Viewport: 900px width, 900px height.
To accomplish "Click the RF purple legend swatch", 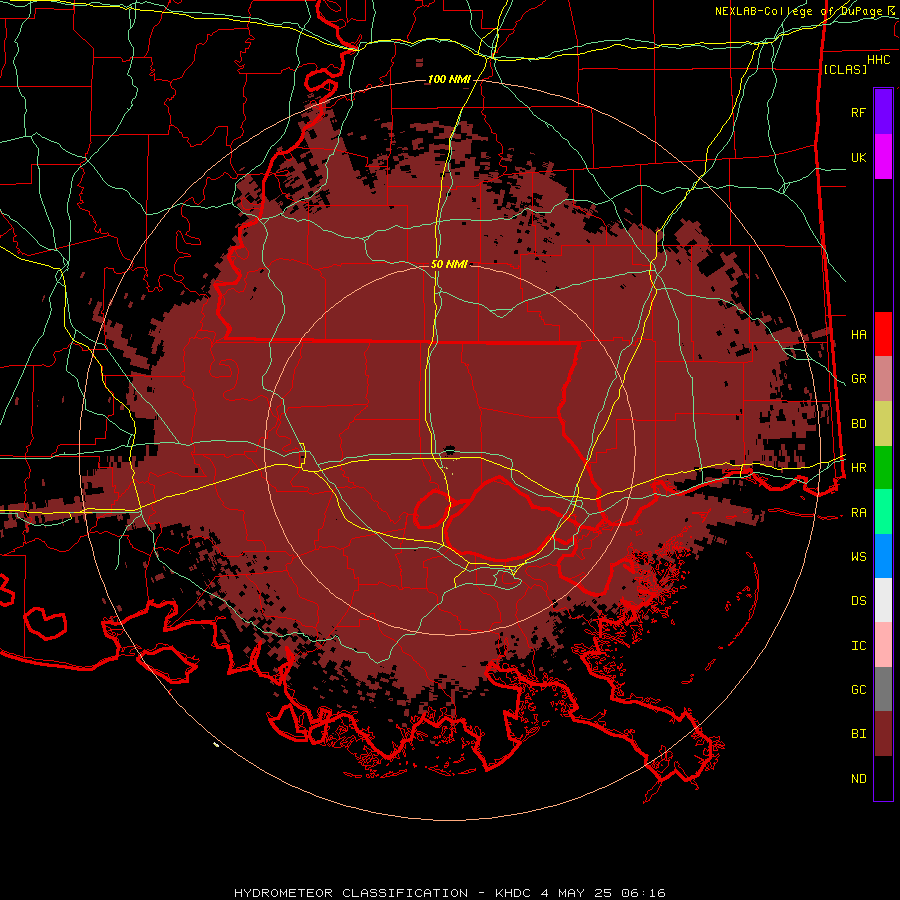I will coord(883,112).
